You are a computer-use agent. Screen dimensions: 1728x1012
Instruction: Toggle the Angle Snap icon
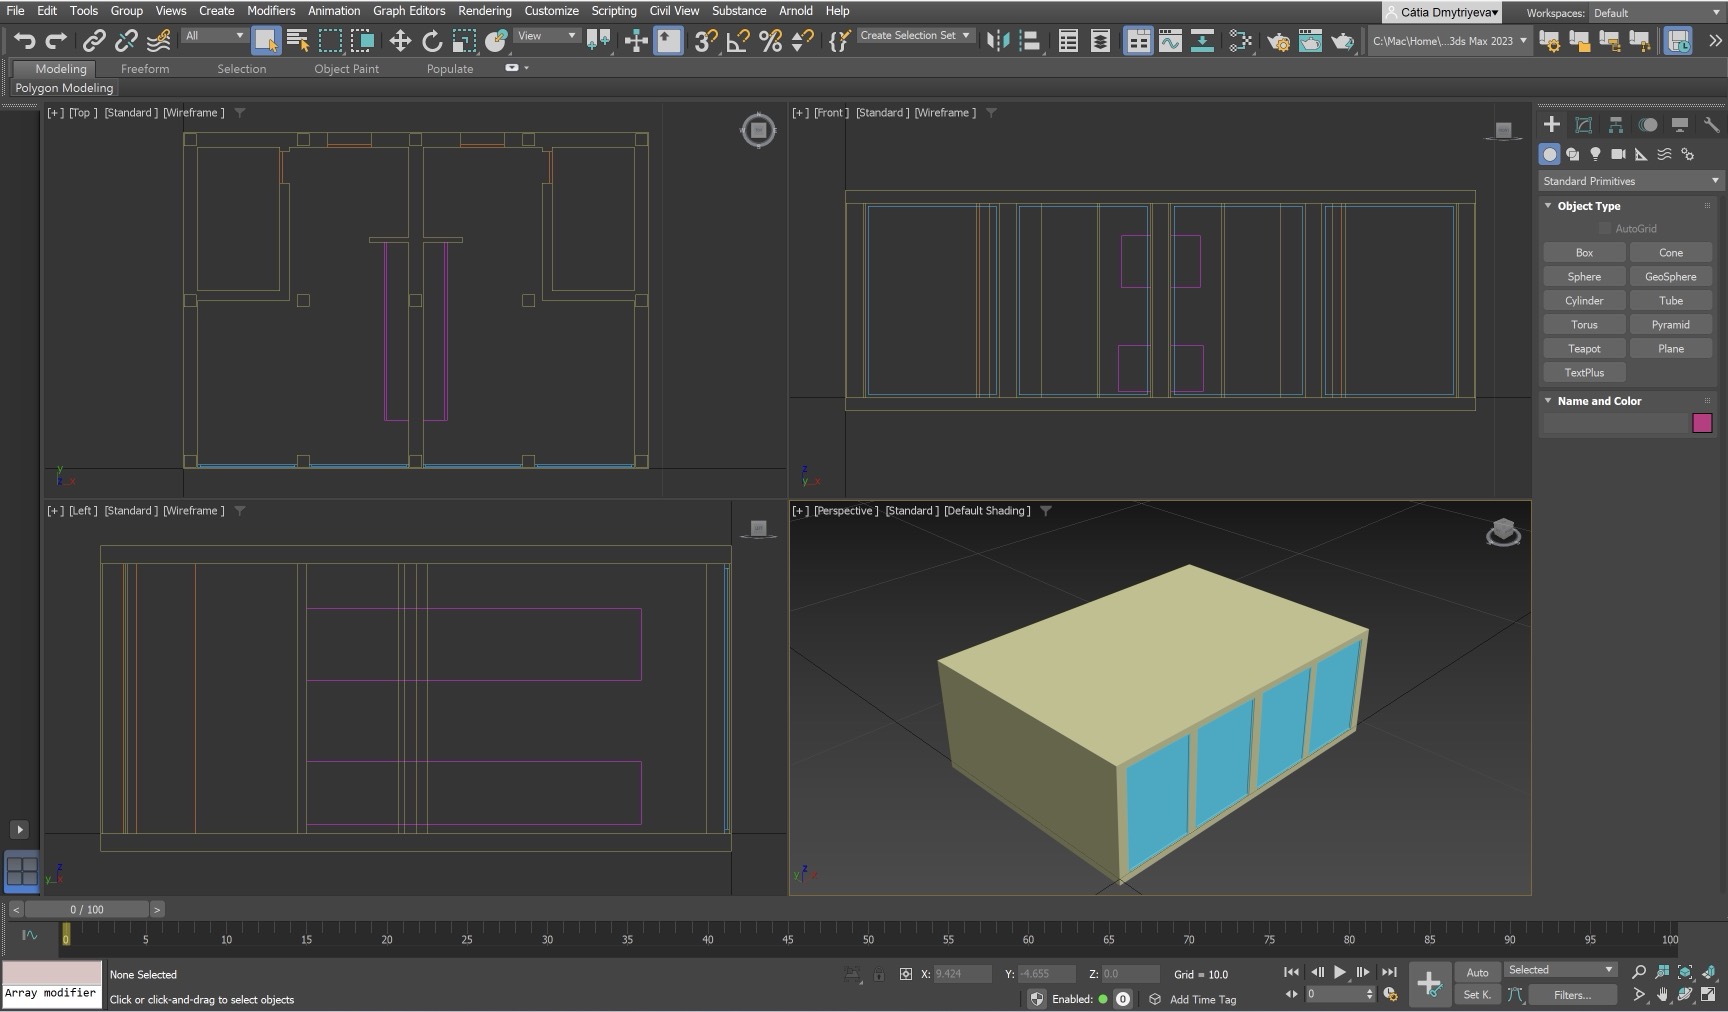click(738, 41)
